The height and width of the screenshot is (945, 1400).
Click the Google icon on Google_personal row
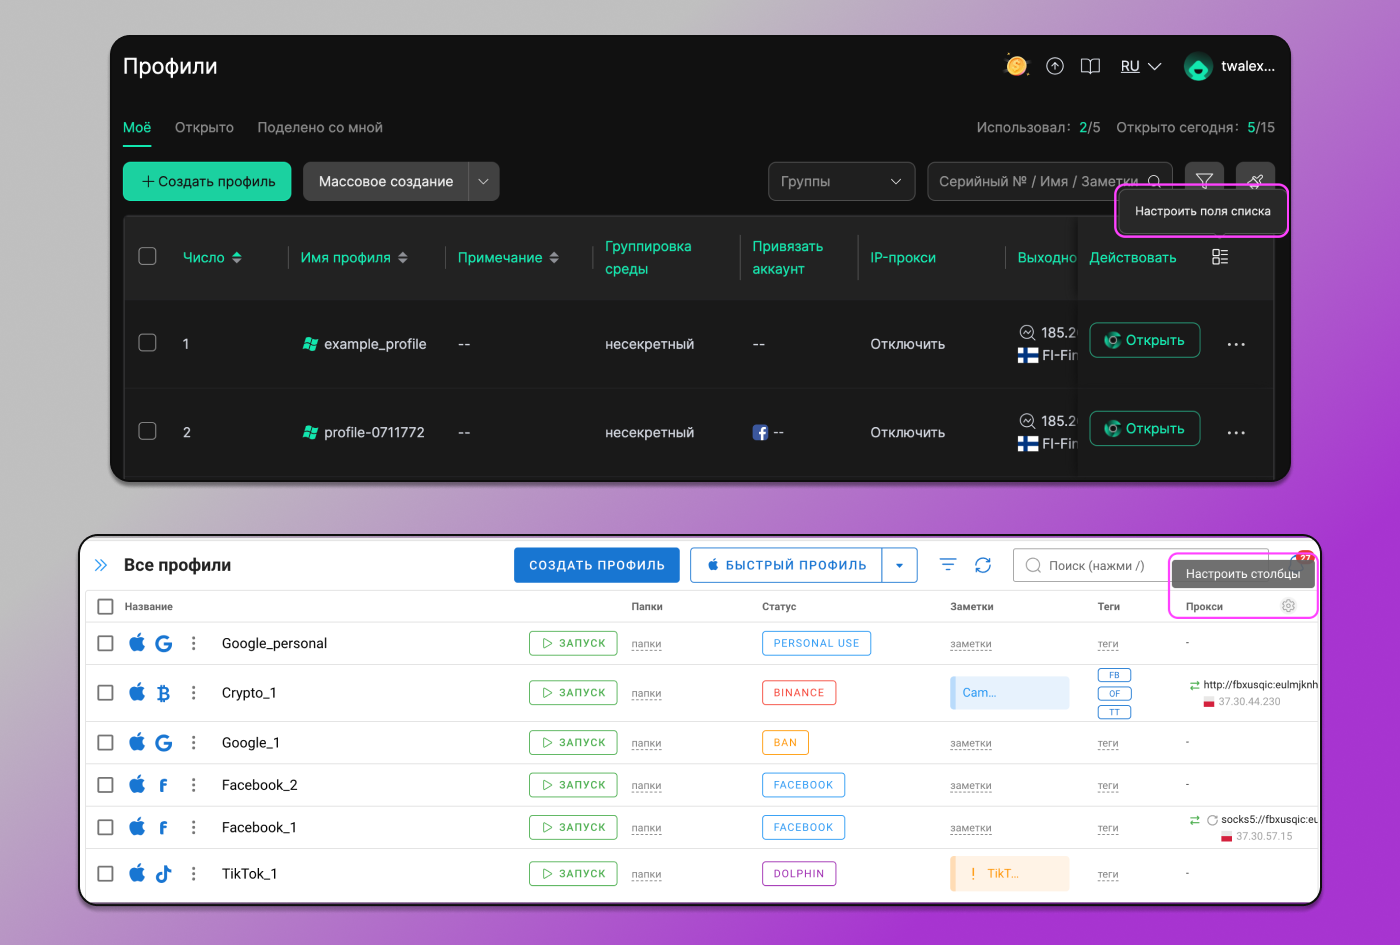click(x=163, y=643)
